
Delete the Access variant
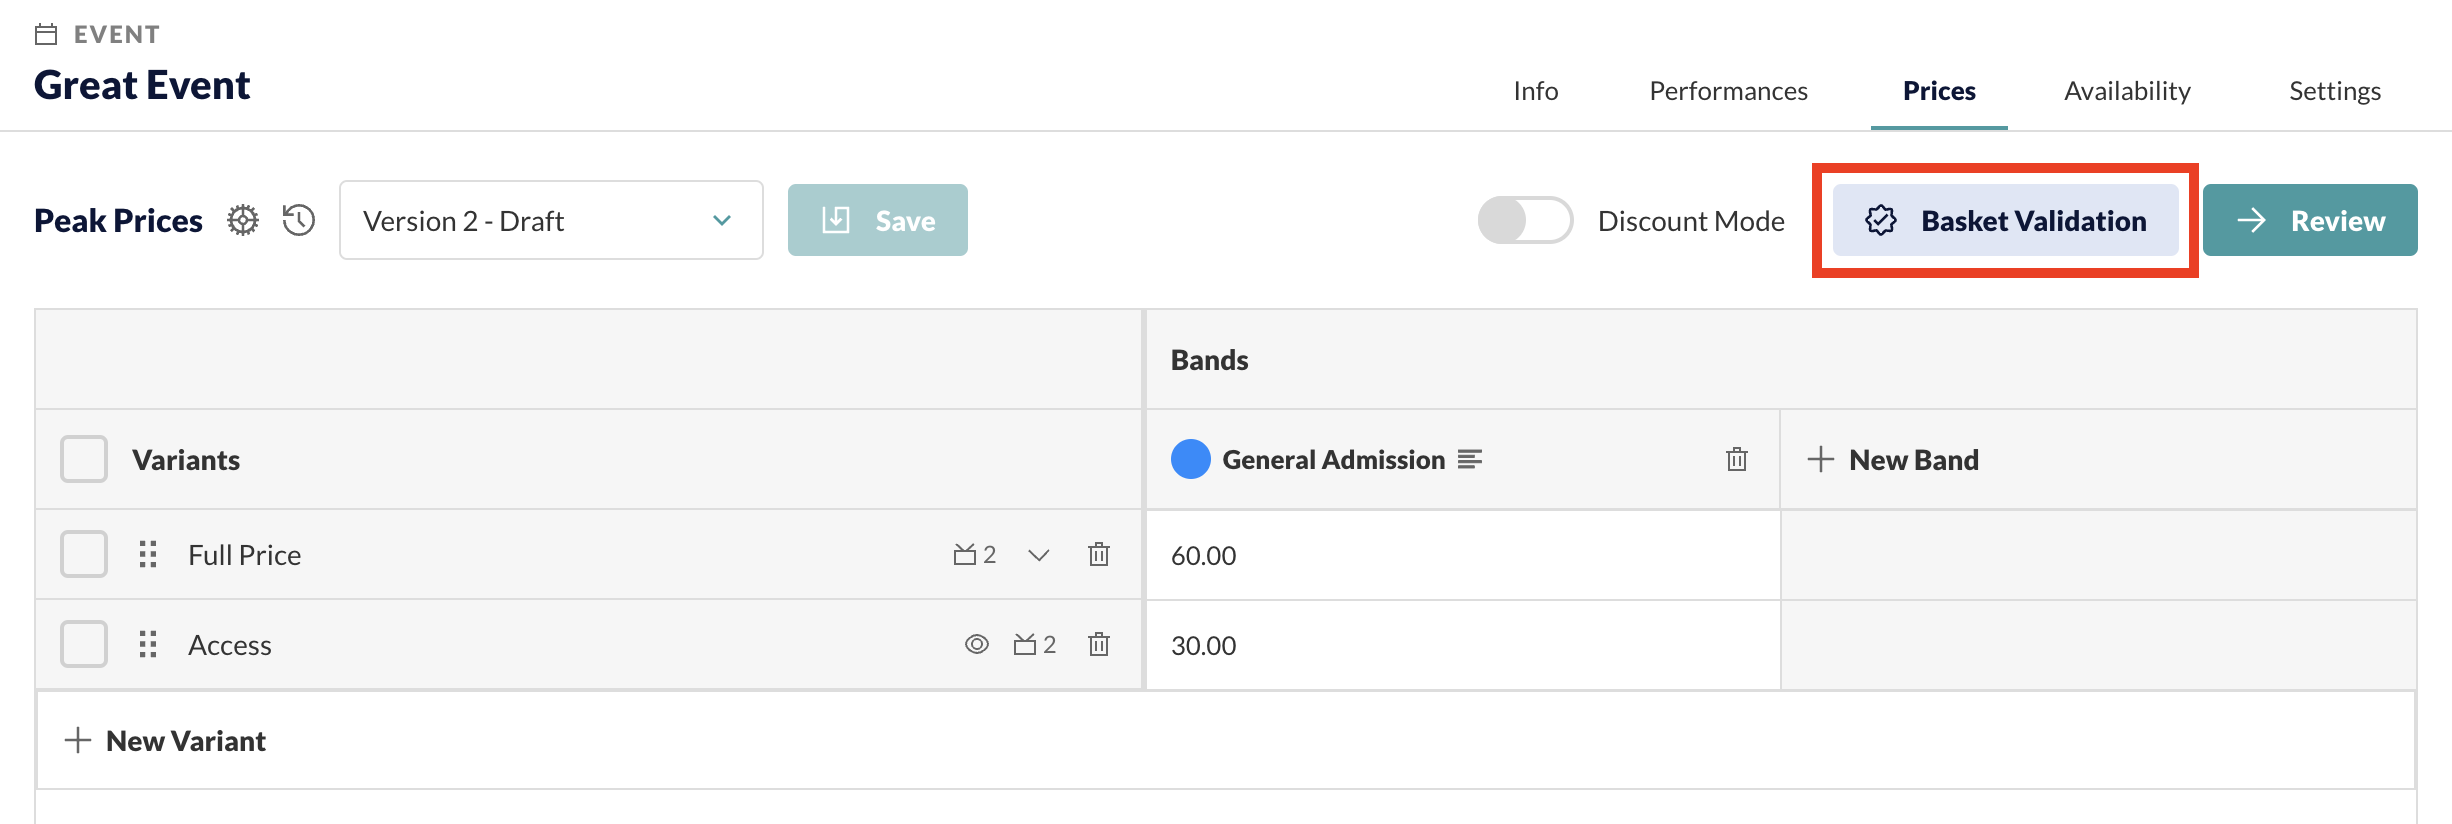click(1099, 644)
